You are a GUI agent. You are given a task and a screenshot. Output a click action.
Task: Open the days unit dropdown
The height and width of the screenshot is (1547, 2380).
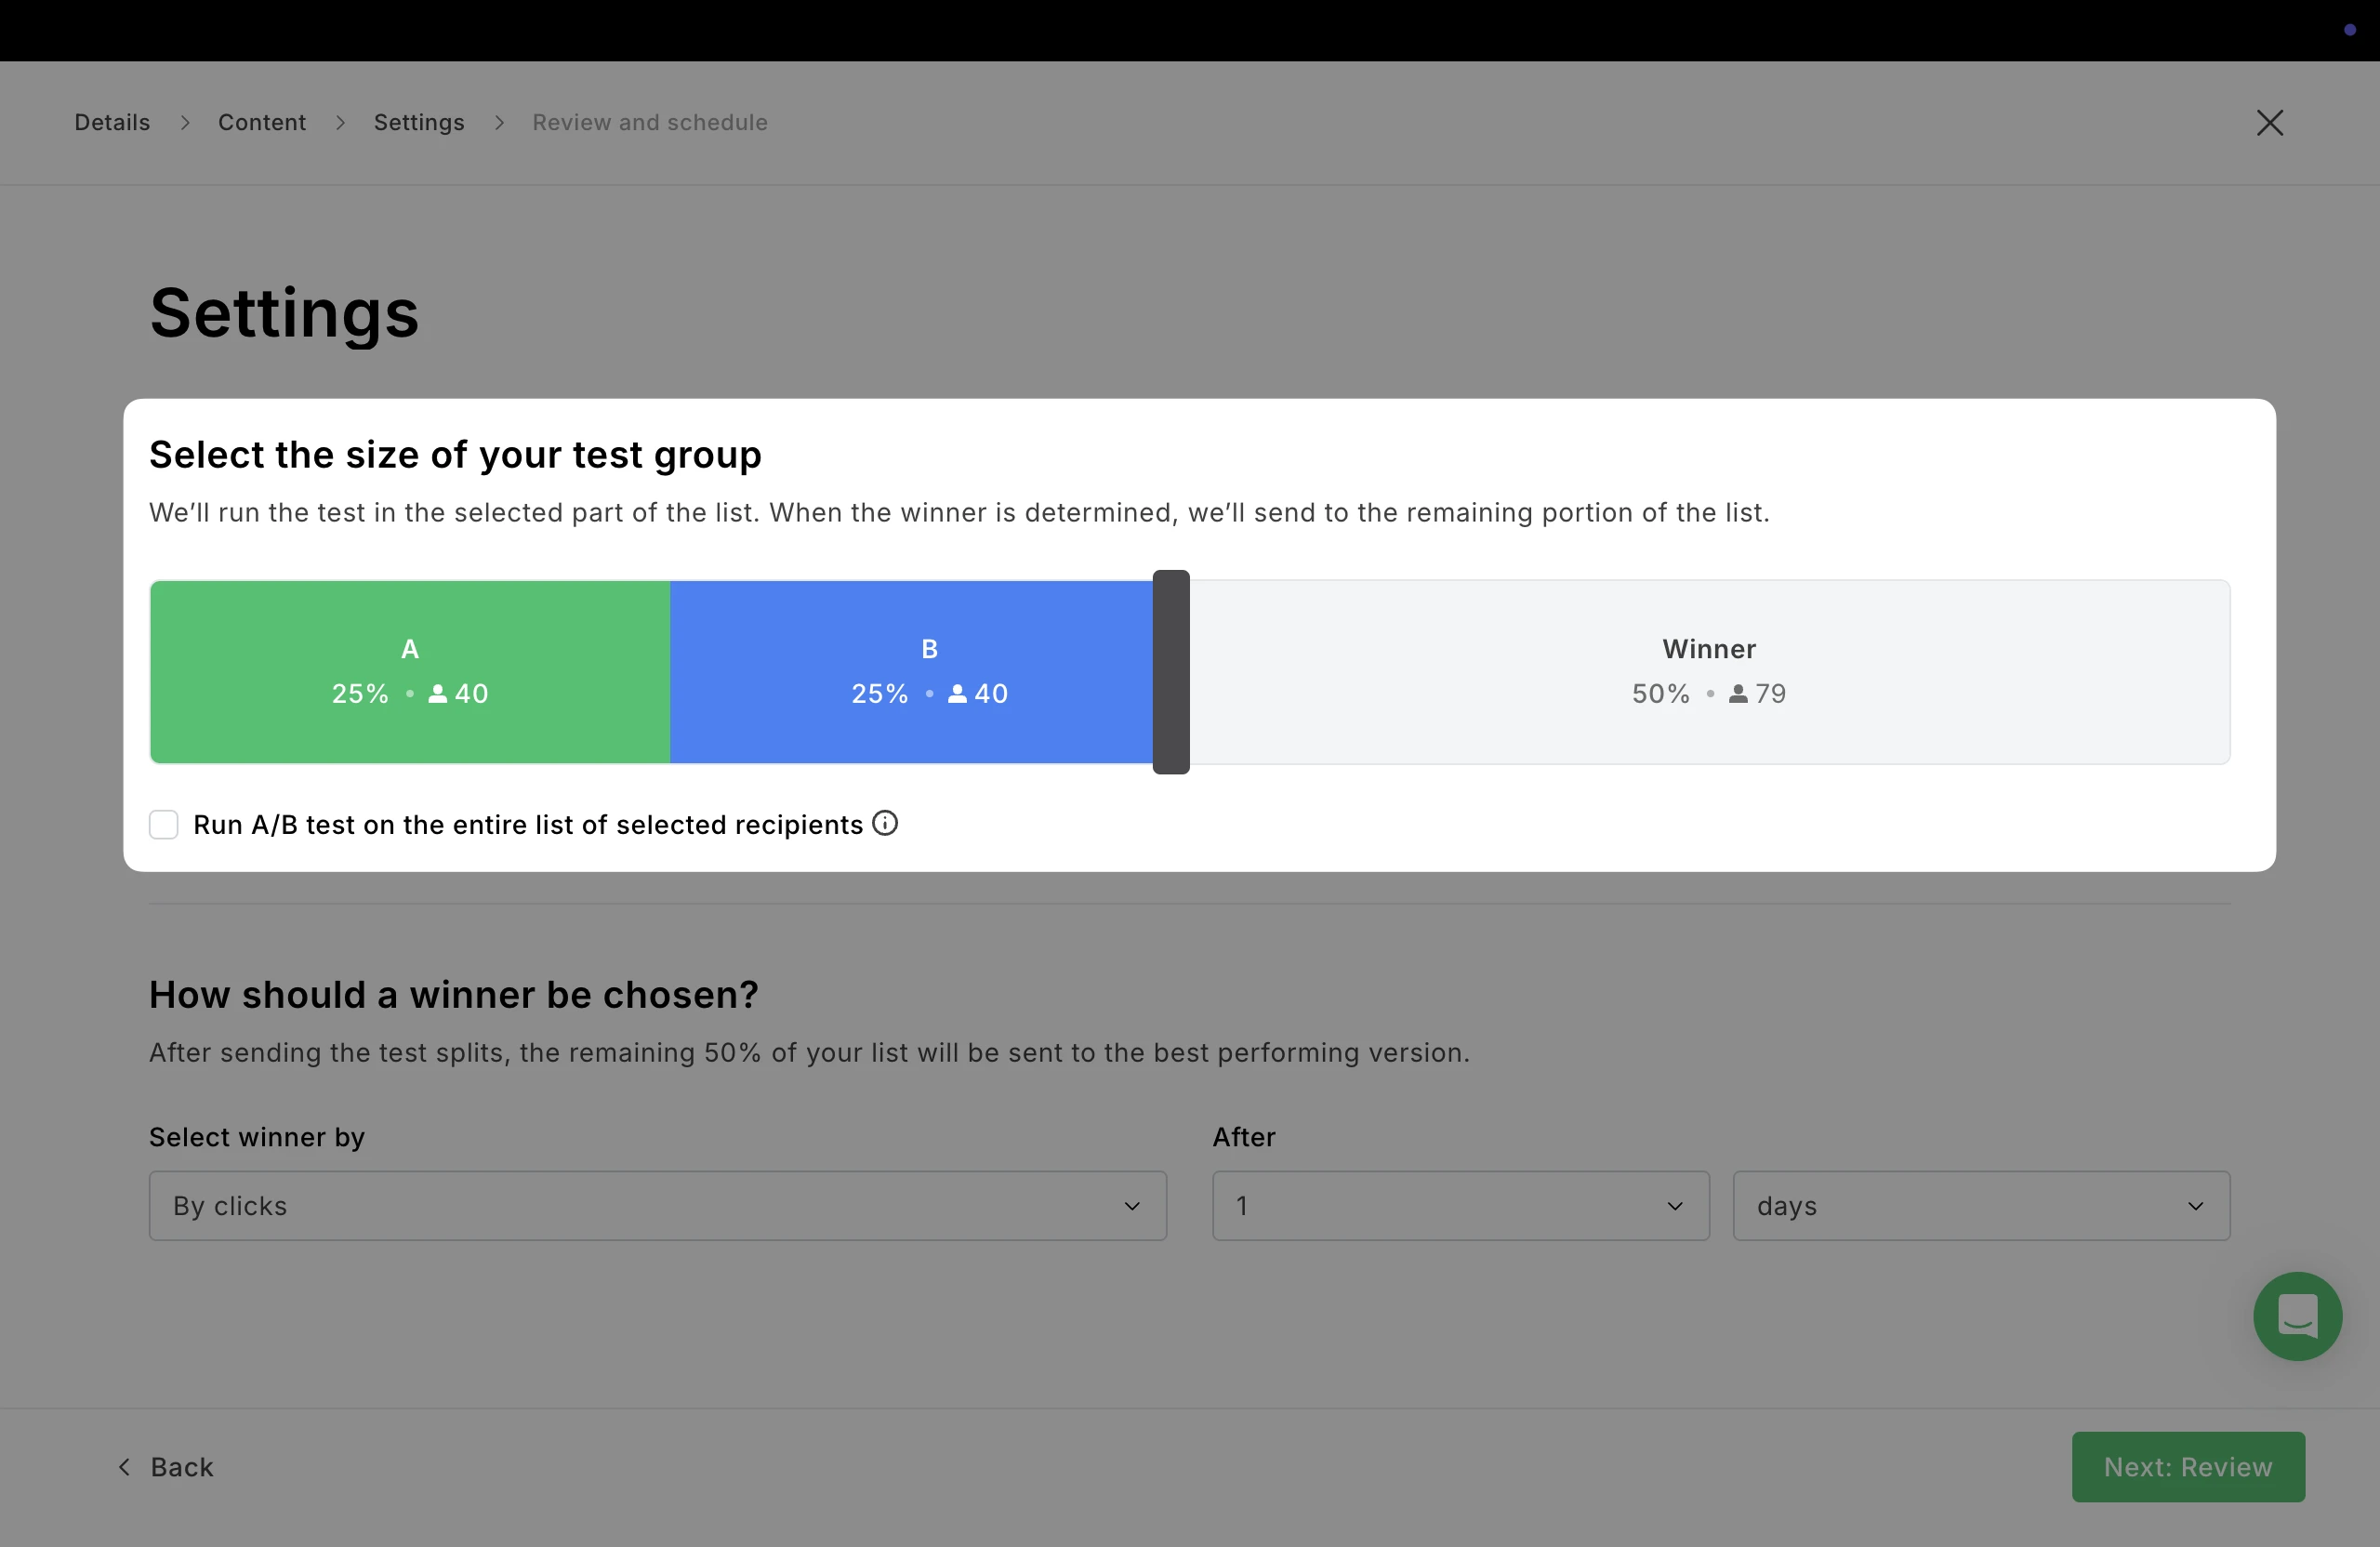1980,1206
